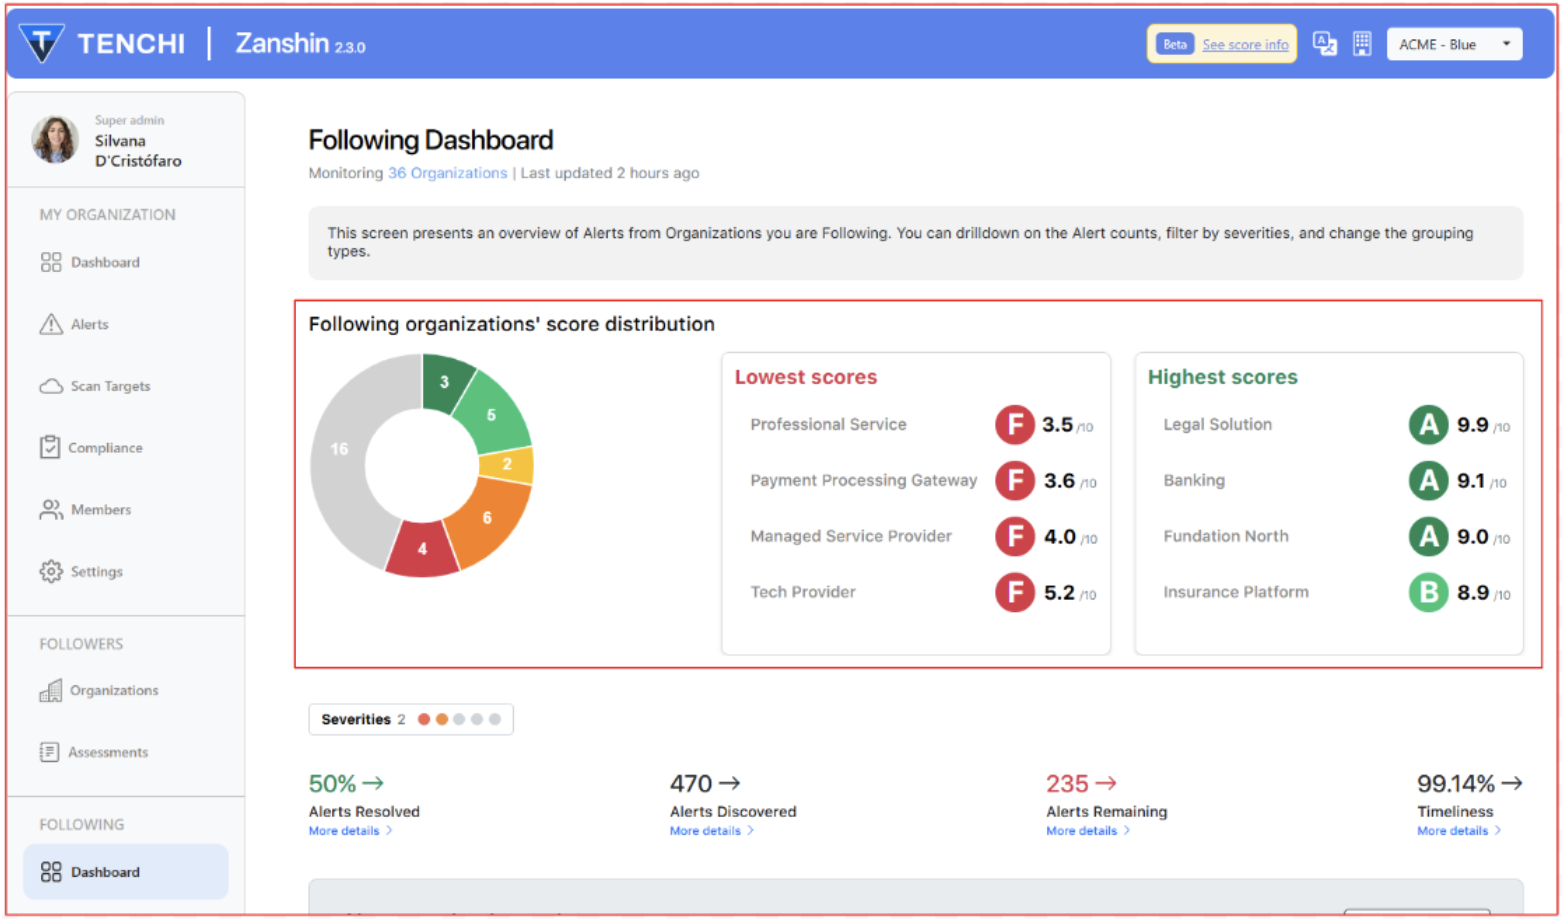Image resolution: width=1562 pixels, height=924 pixels.
Task: Click F grade badge for Payment Processing Gateway
Action: pyautogui.click(x=1014, y=481)
